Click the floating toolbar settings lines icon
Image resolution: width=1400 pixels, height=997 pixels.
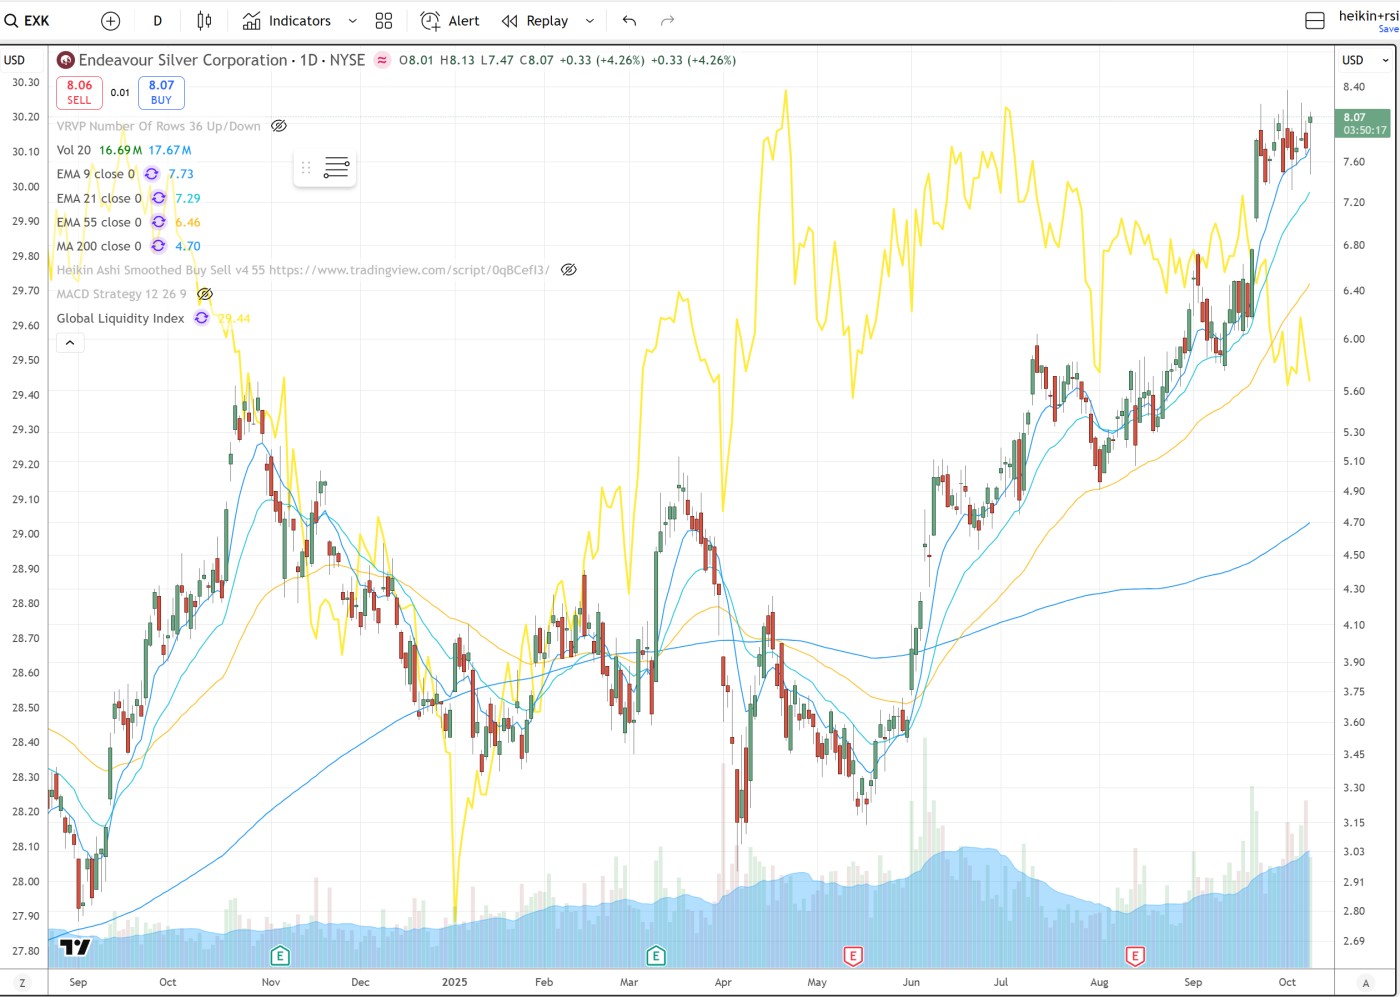336,168
